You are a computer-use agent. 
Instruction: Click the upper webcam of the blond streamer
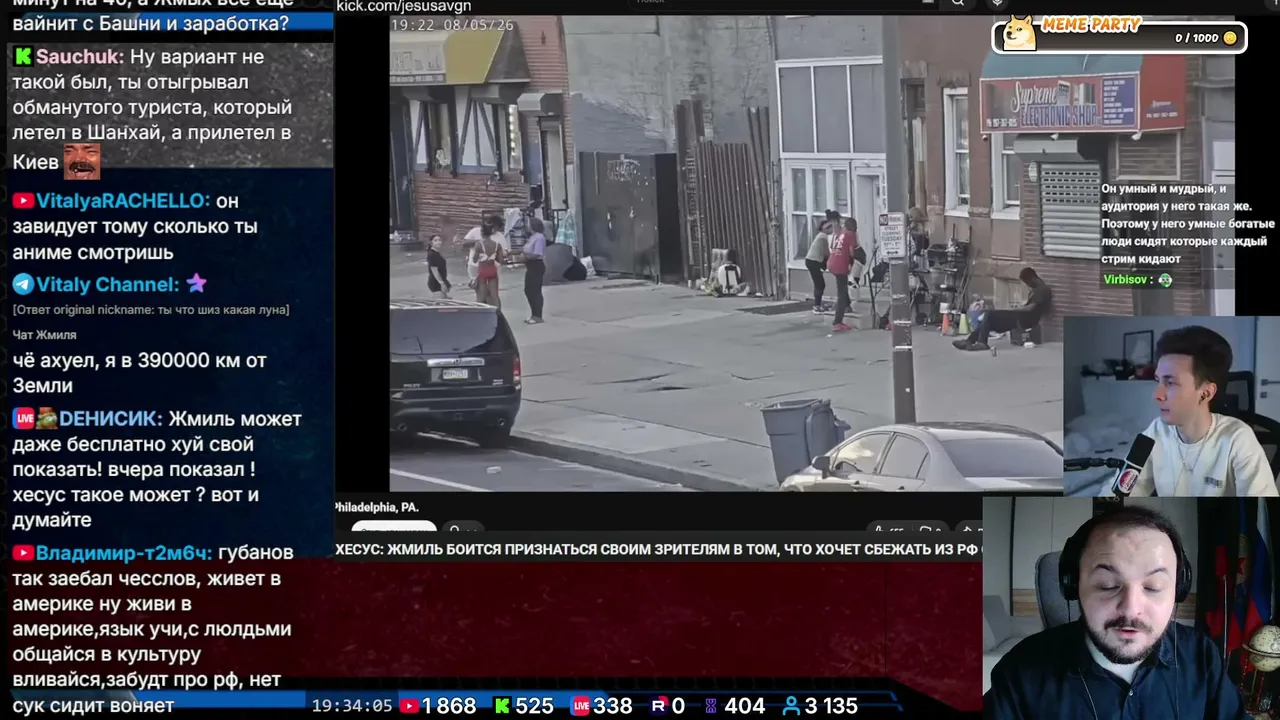(x=1171, y=406)
